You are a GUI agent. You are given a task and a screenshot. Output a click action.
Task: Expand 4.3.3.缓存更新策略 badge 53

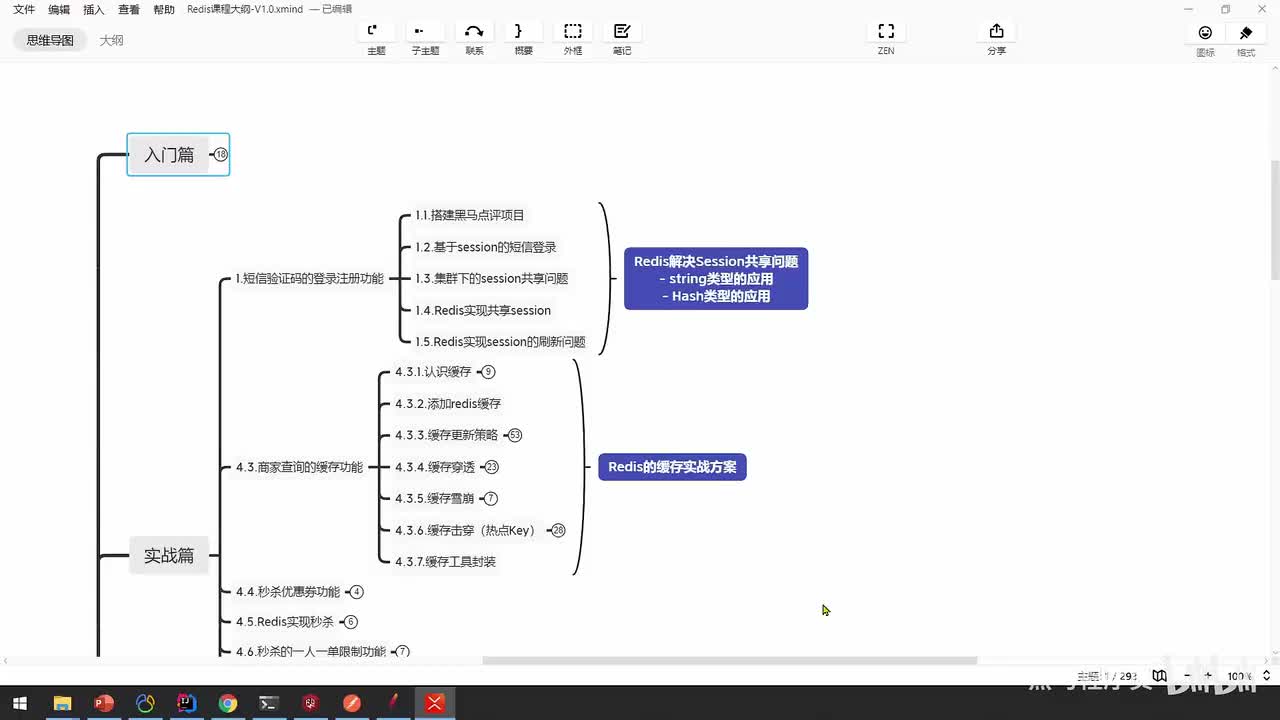515,435
